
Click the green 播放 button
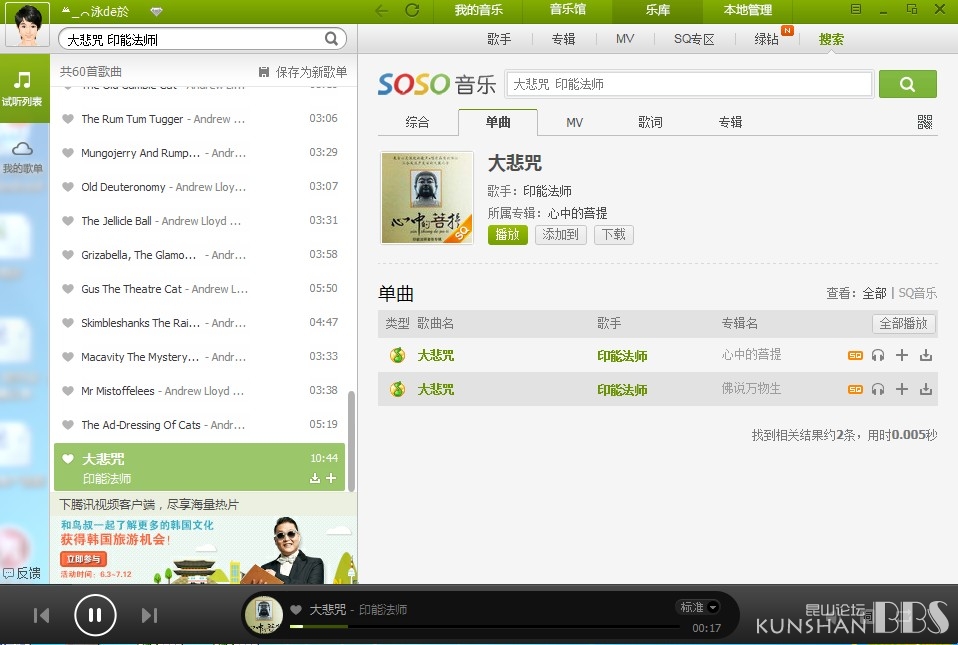(x=508, y=235)
